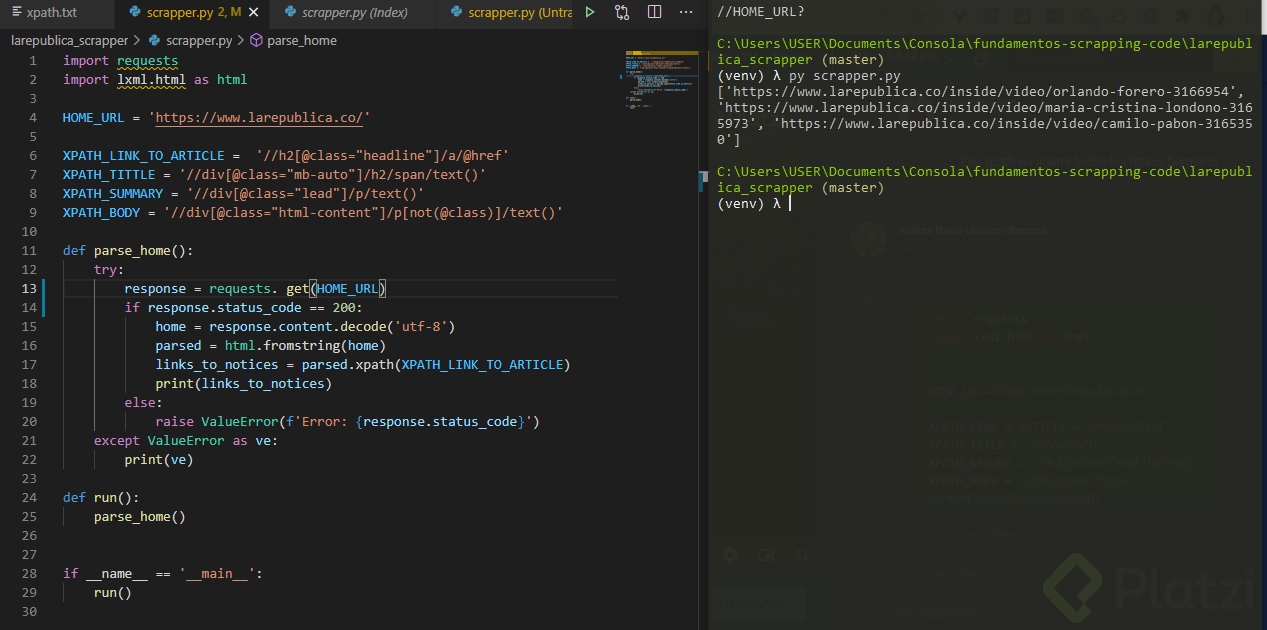This screenshot has height=630, width=1267.
Task: Click on 'lxml.html' in the import line
Action: pyautogui.click(x=152, y=80)
